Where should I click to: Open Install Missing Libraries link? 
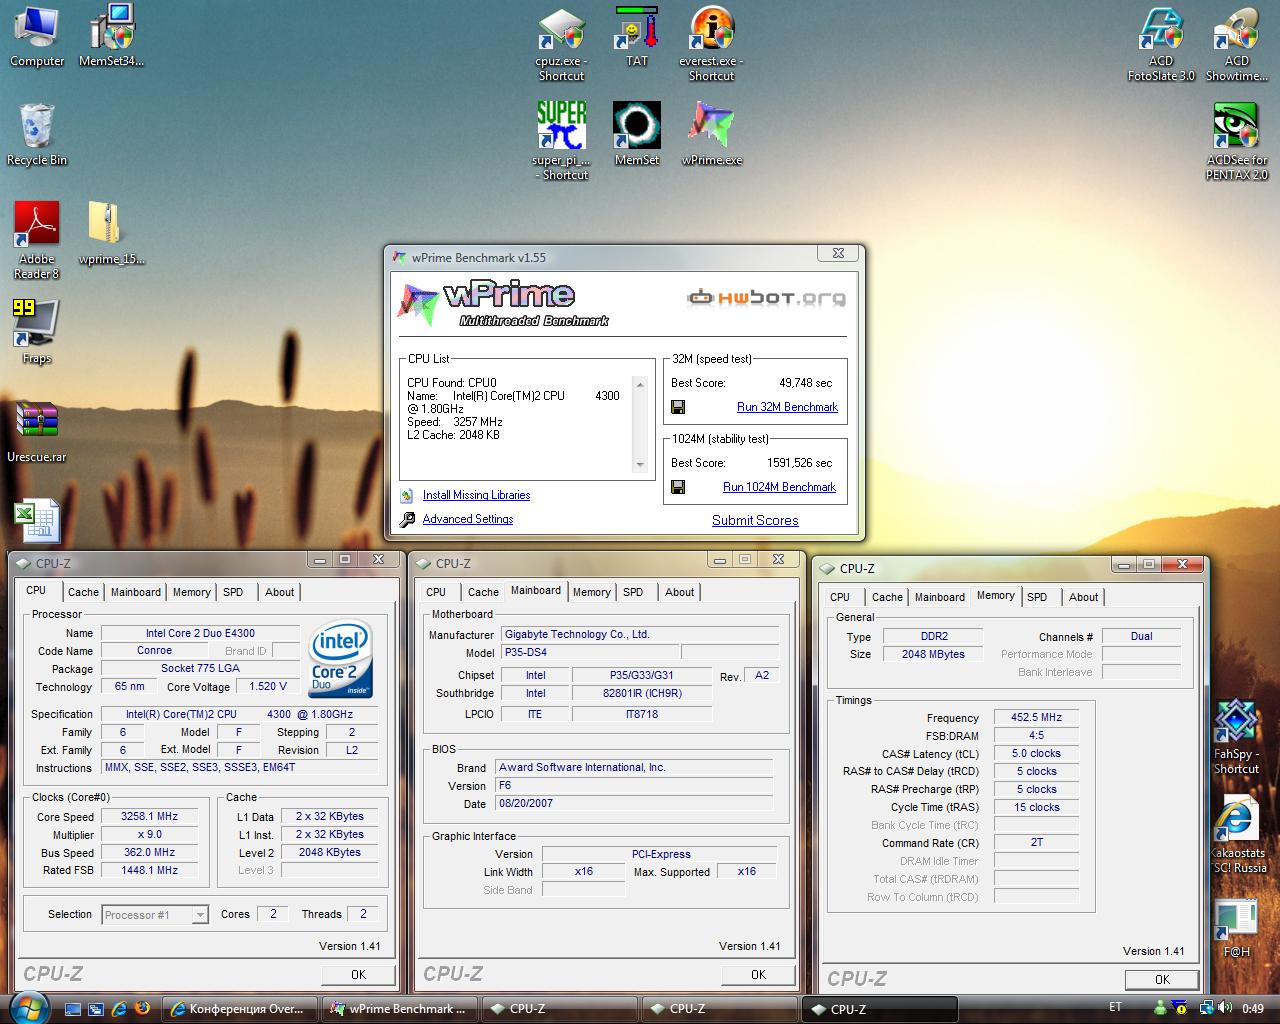[476, 495]
